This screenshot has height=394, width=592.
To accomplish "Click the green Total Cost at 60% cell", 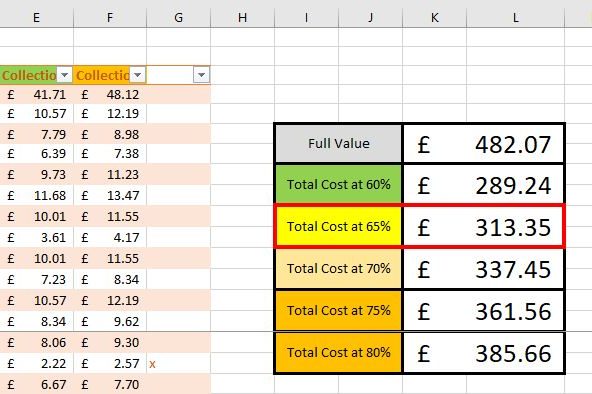I will [339, 185].
